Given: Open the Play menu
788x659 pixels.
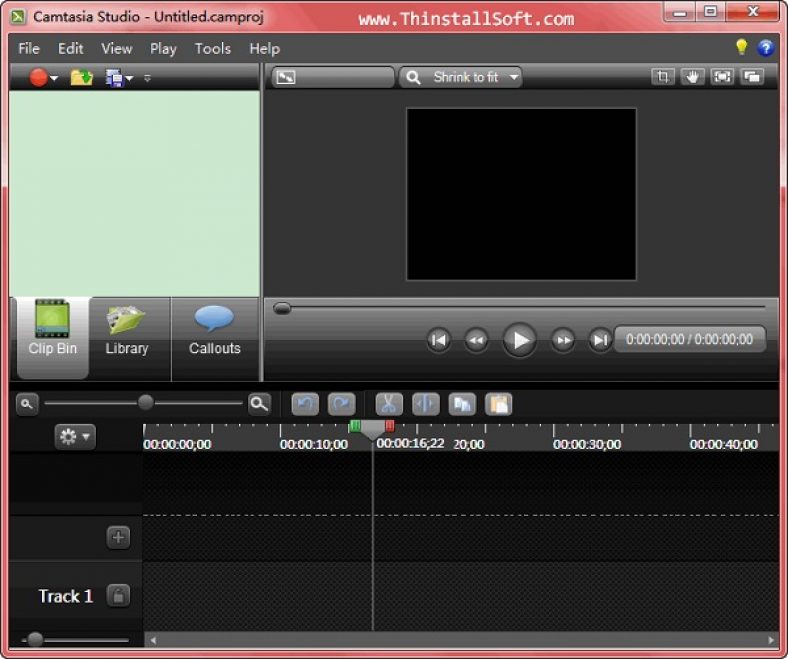Looking at the screenshot, I should tap(163, 49).
